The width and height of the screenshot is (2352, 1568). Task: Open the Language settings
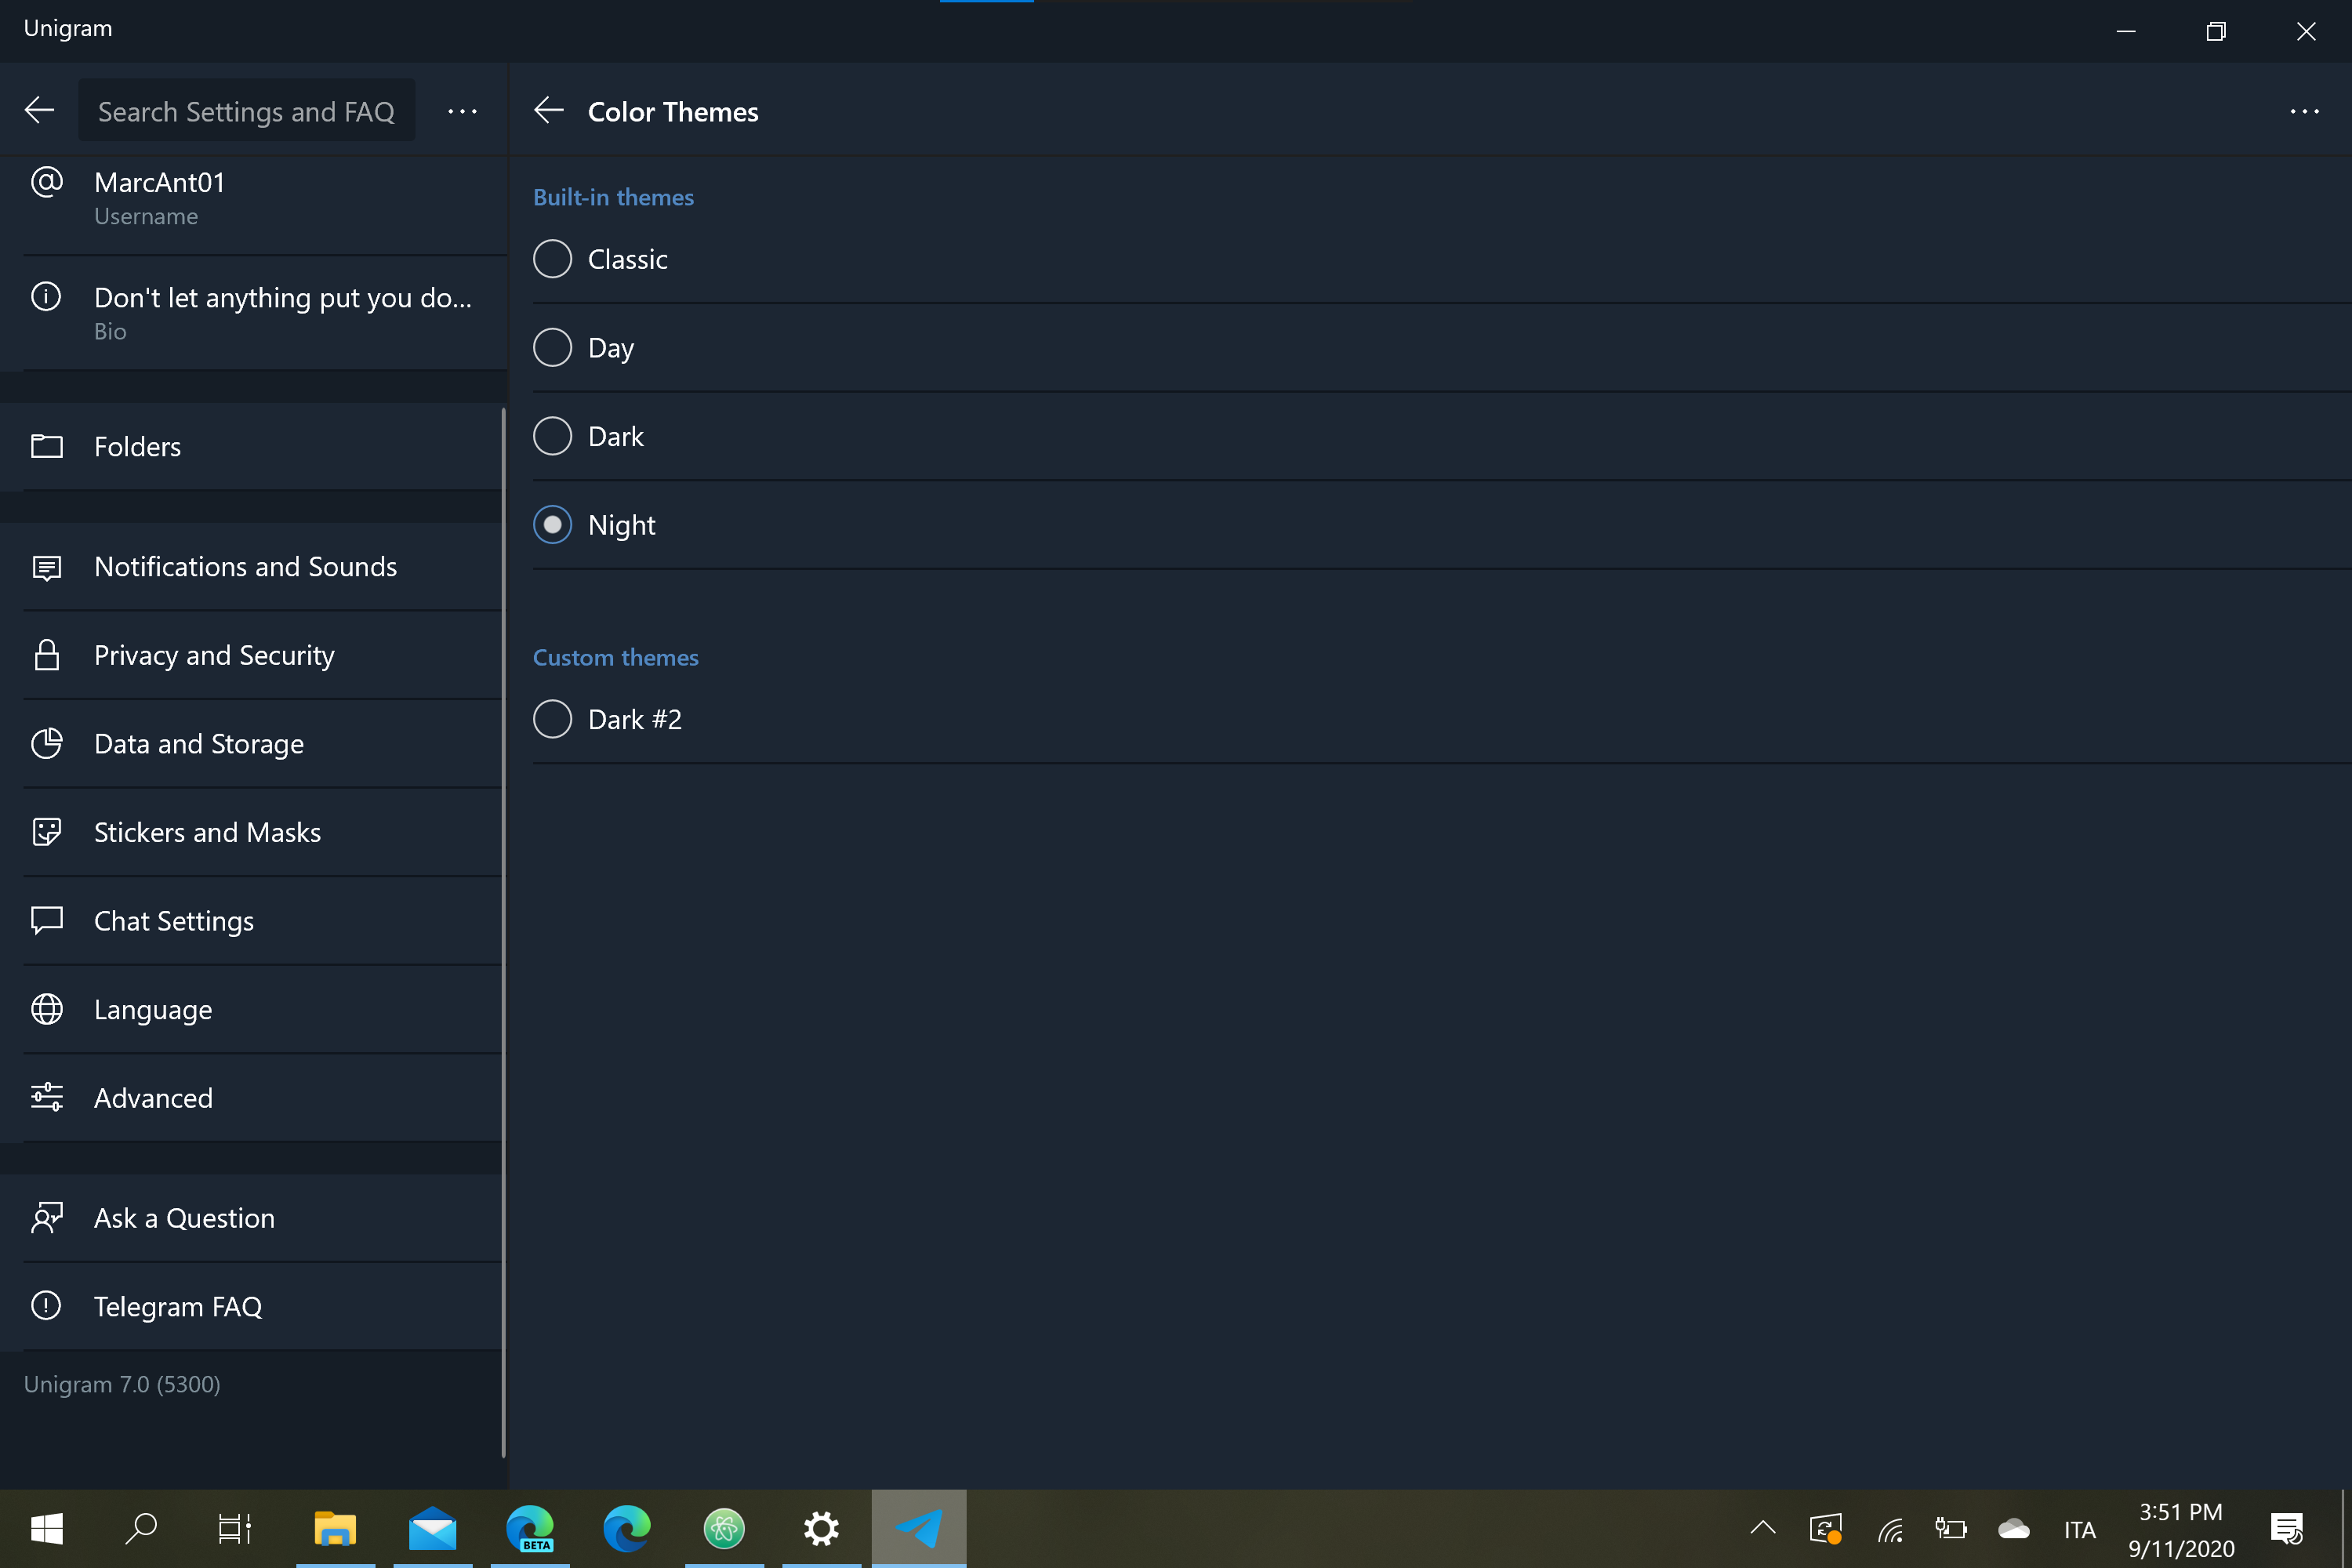coord(152,1009)
